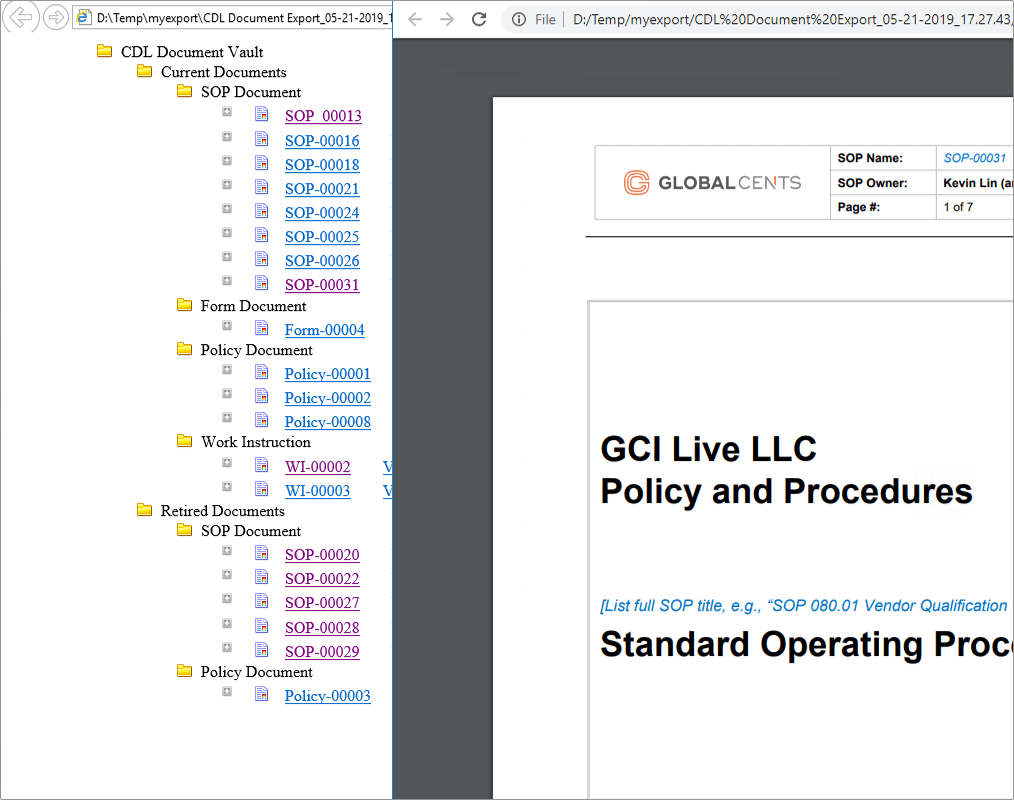Click the Chrome address bar file path
Image resolution: width=1014 pixels, height=800 pixels.
point(792,19)
